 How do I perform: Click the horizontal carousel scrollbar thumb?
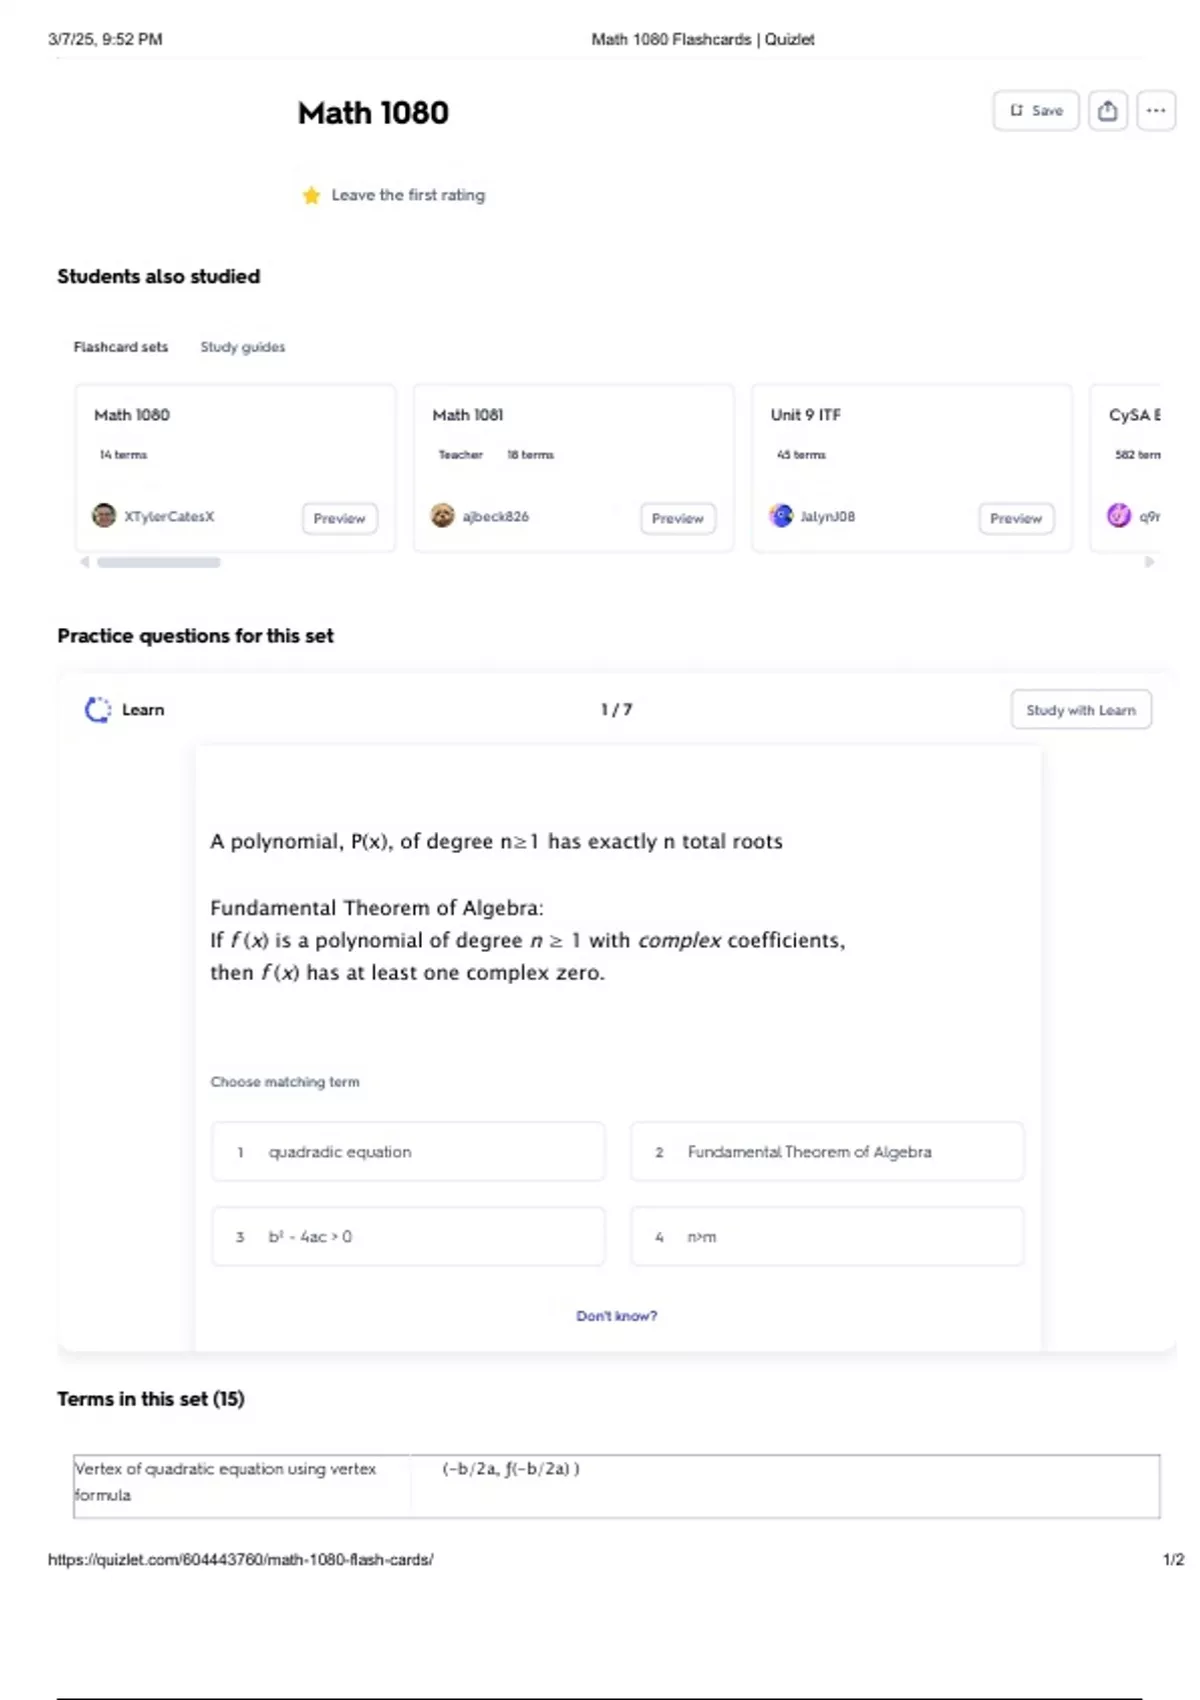(158, 562)
